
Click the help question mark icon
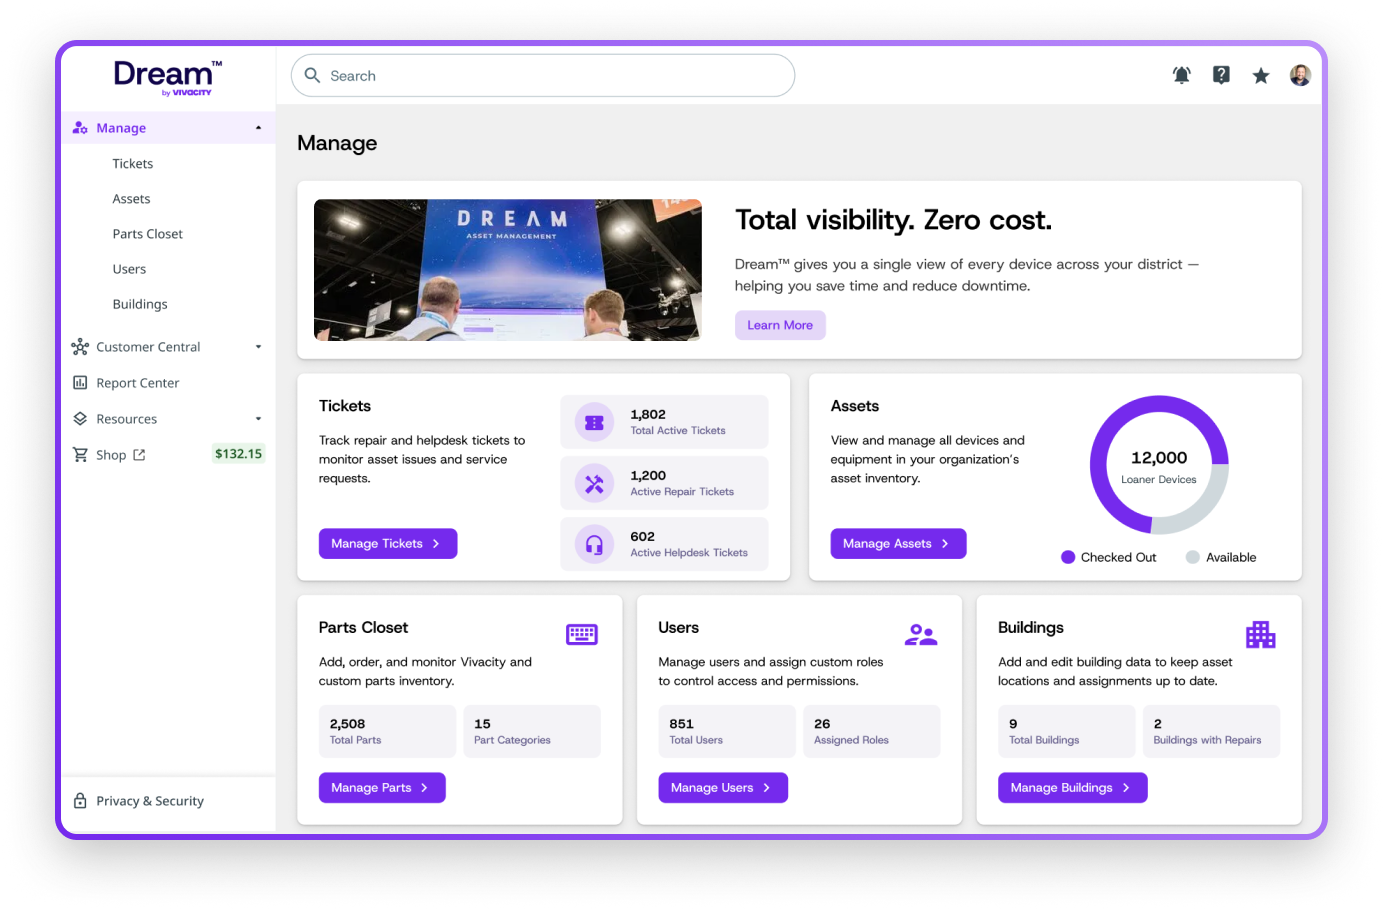[1221, 75]
